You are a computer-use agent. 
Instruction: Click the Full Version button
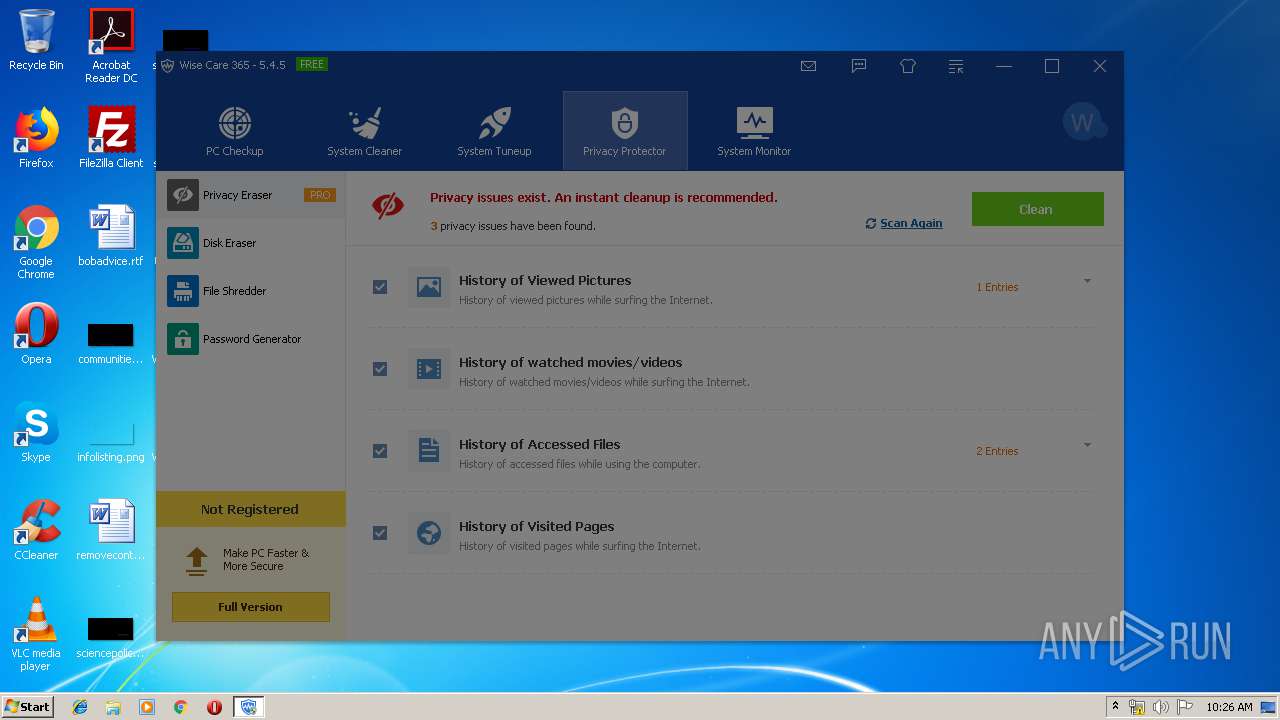[250, 607]
